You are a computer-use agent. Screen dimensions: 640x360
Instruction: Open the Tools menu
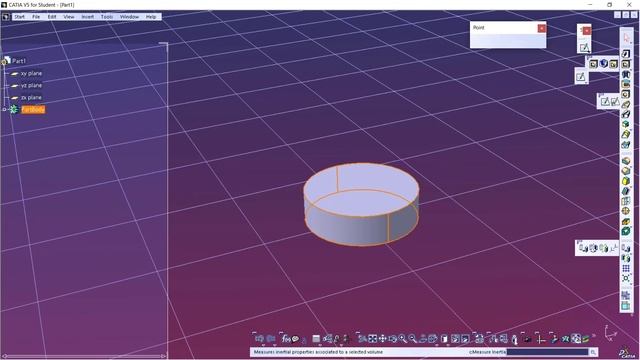pyautogui.click(x=107, y=17)
